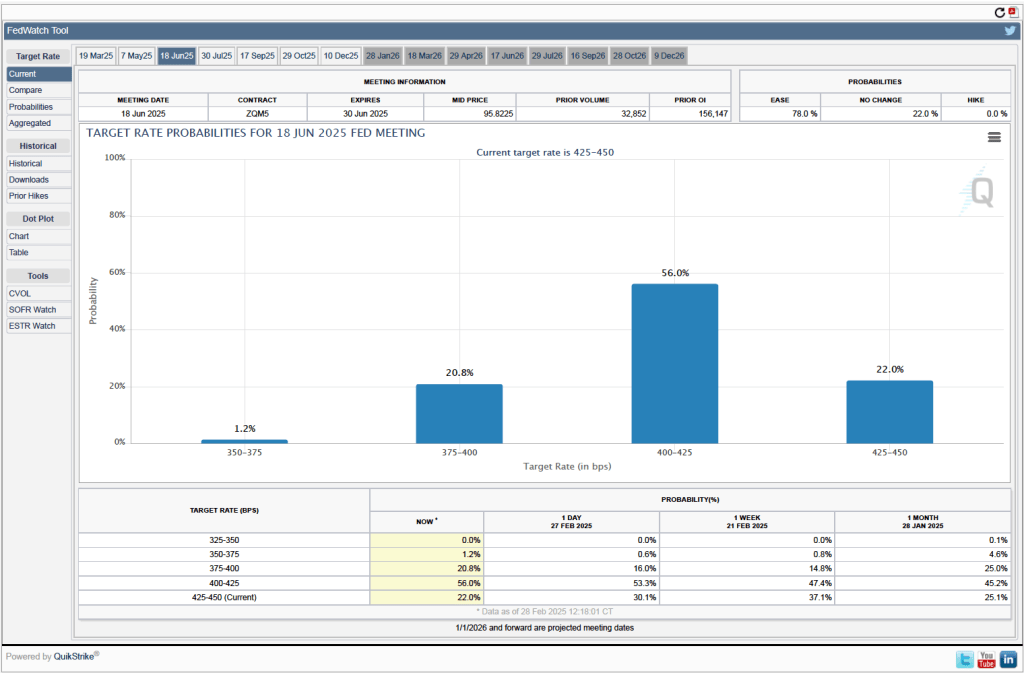
Task: Select the 9 Dec26 meeting tab
Action: (669, 56)
